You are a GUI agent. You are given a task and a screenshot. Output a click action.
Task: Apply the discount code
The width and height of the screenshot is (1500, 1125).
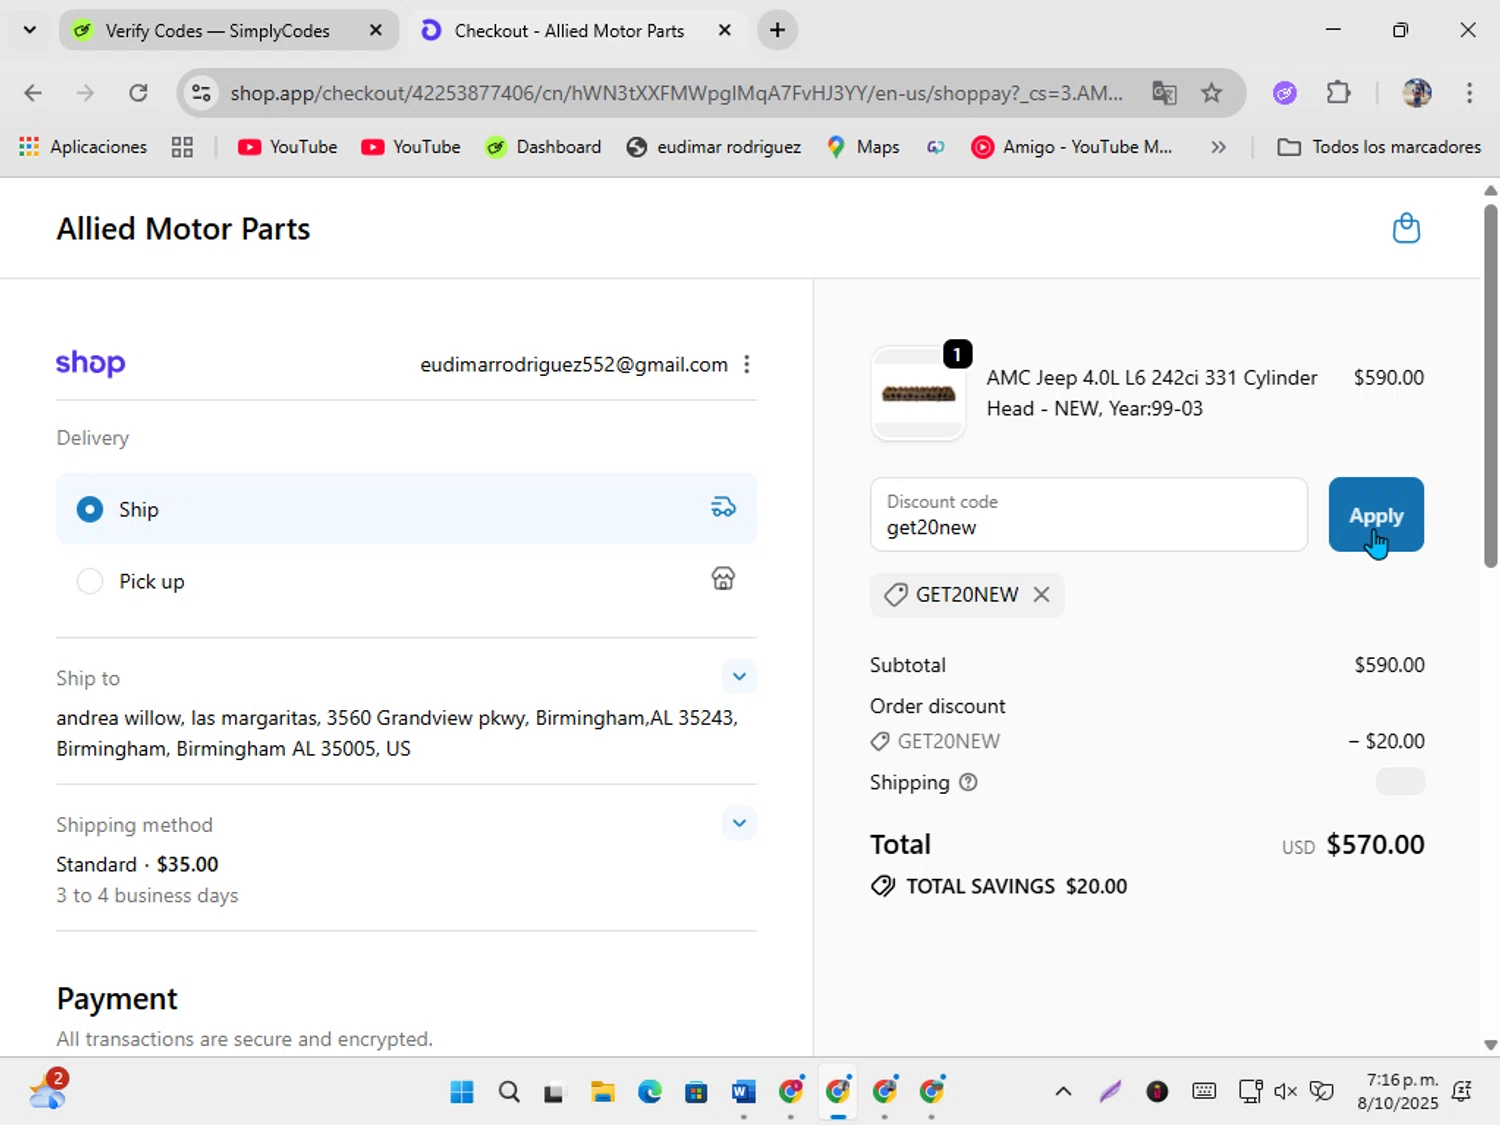click(1376, 515)
